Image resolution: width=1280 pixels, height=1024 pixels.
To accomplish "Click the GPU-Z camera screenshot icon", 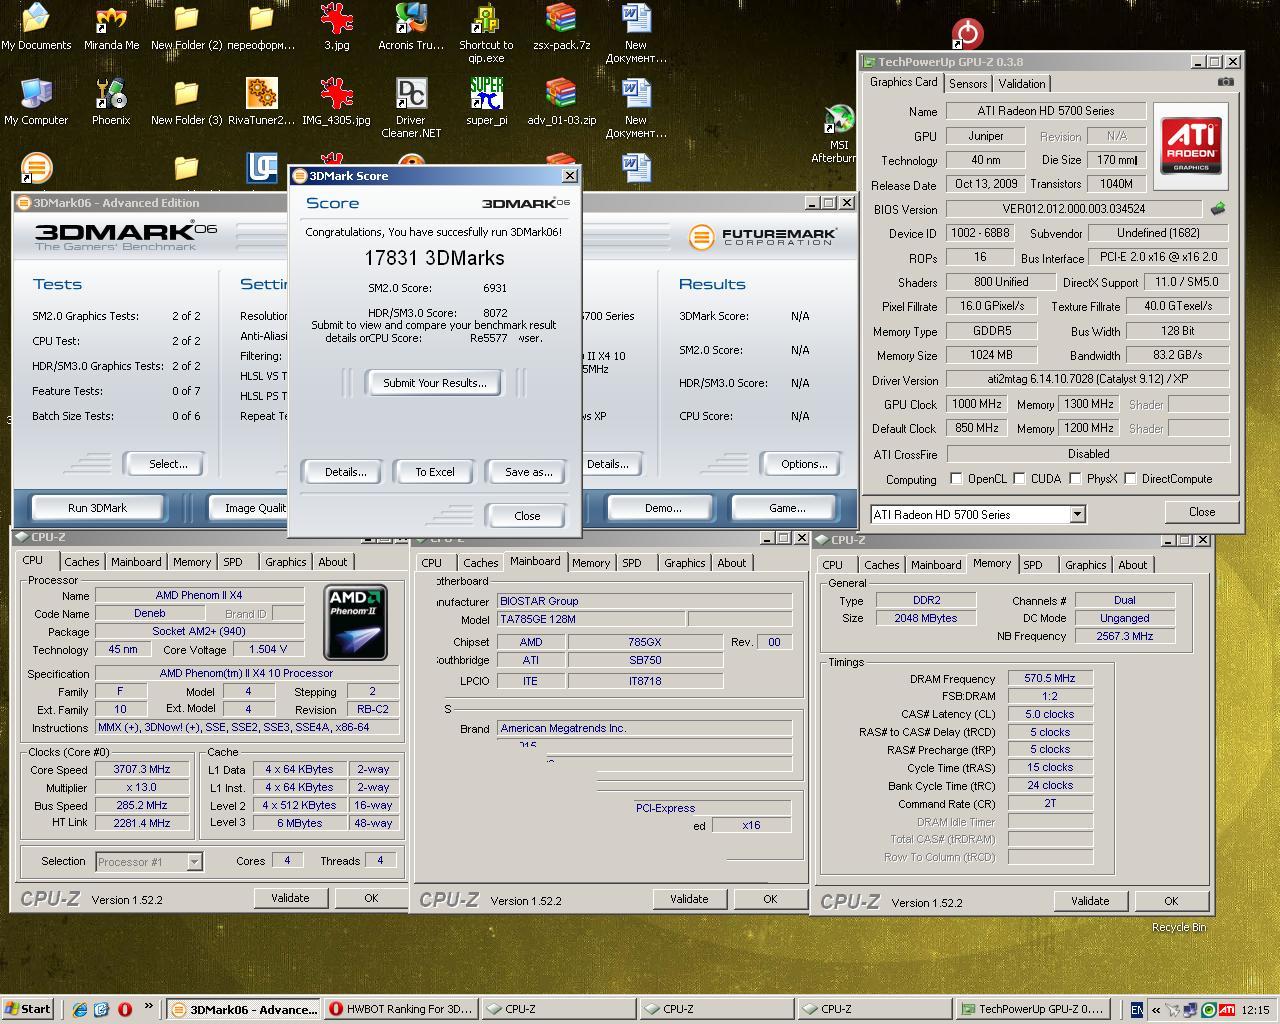I will tap(1225, 82).
